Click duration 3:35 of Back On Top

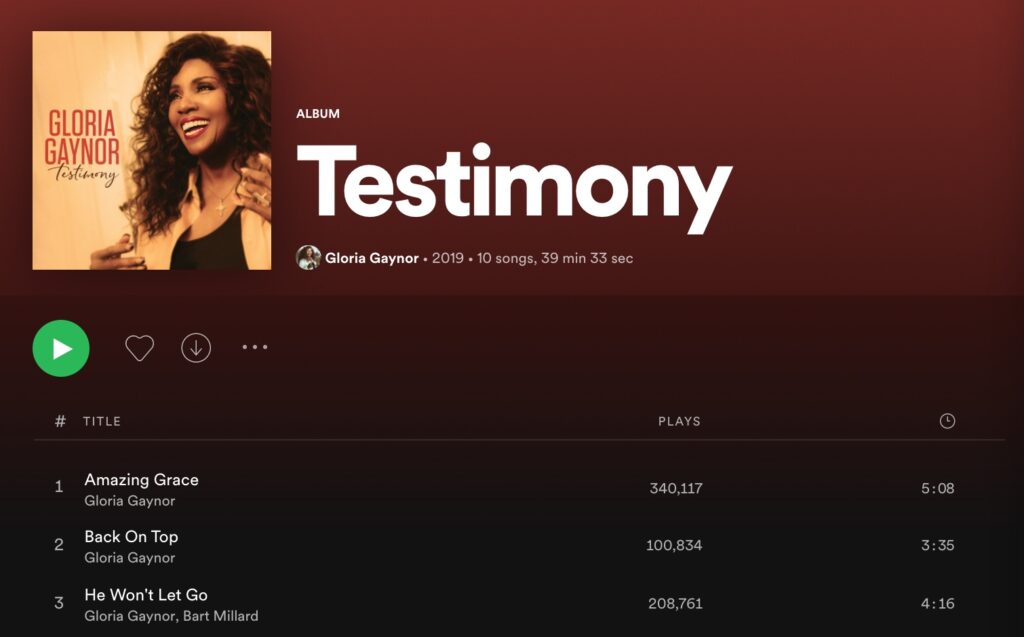pyautogui.click(x=938, y=546)
